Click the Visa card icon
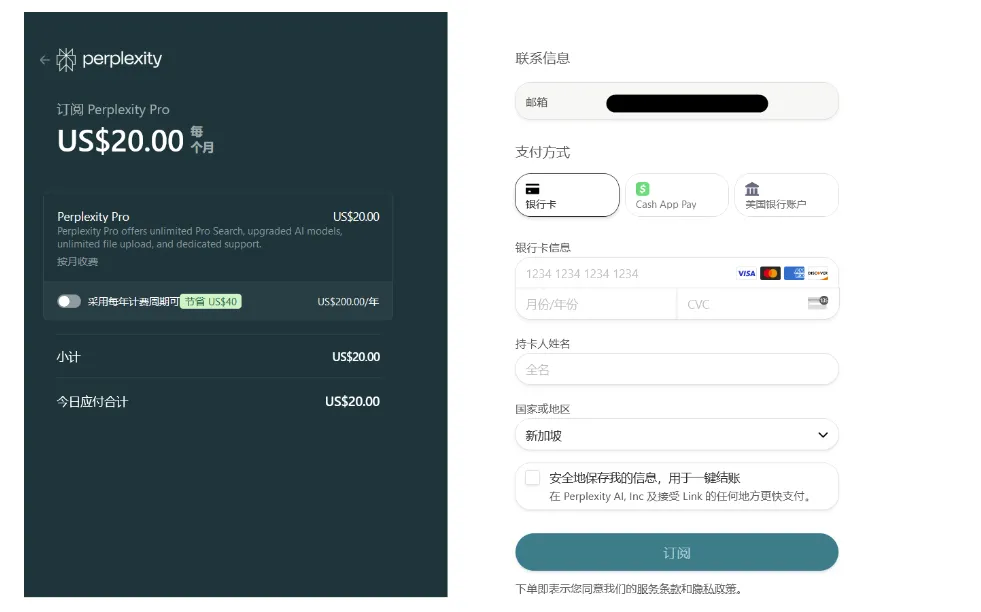This screenshot has height=612, width=981. coord(746,273)
